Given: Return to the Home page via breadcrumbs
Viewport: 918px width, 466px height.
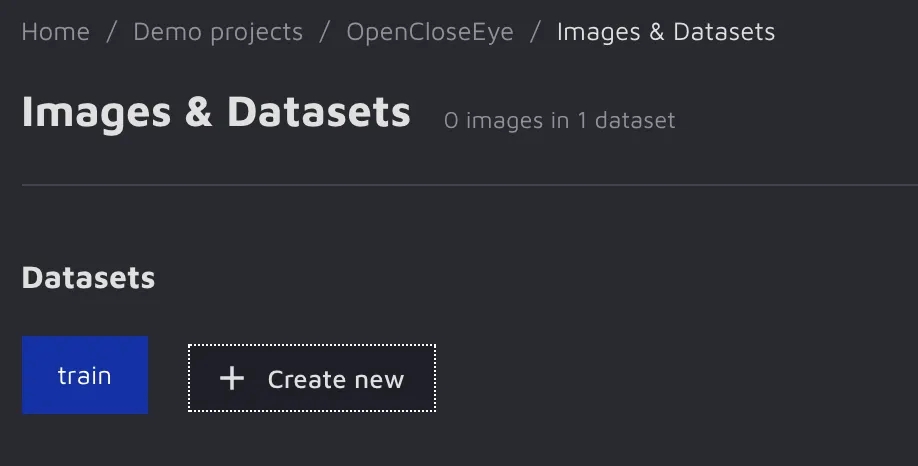Looking at the screenshot, I should coord(55,32).
